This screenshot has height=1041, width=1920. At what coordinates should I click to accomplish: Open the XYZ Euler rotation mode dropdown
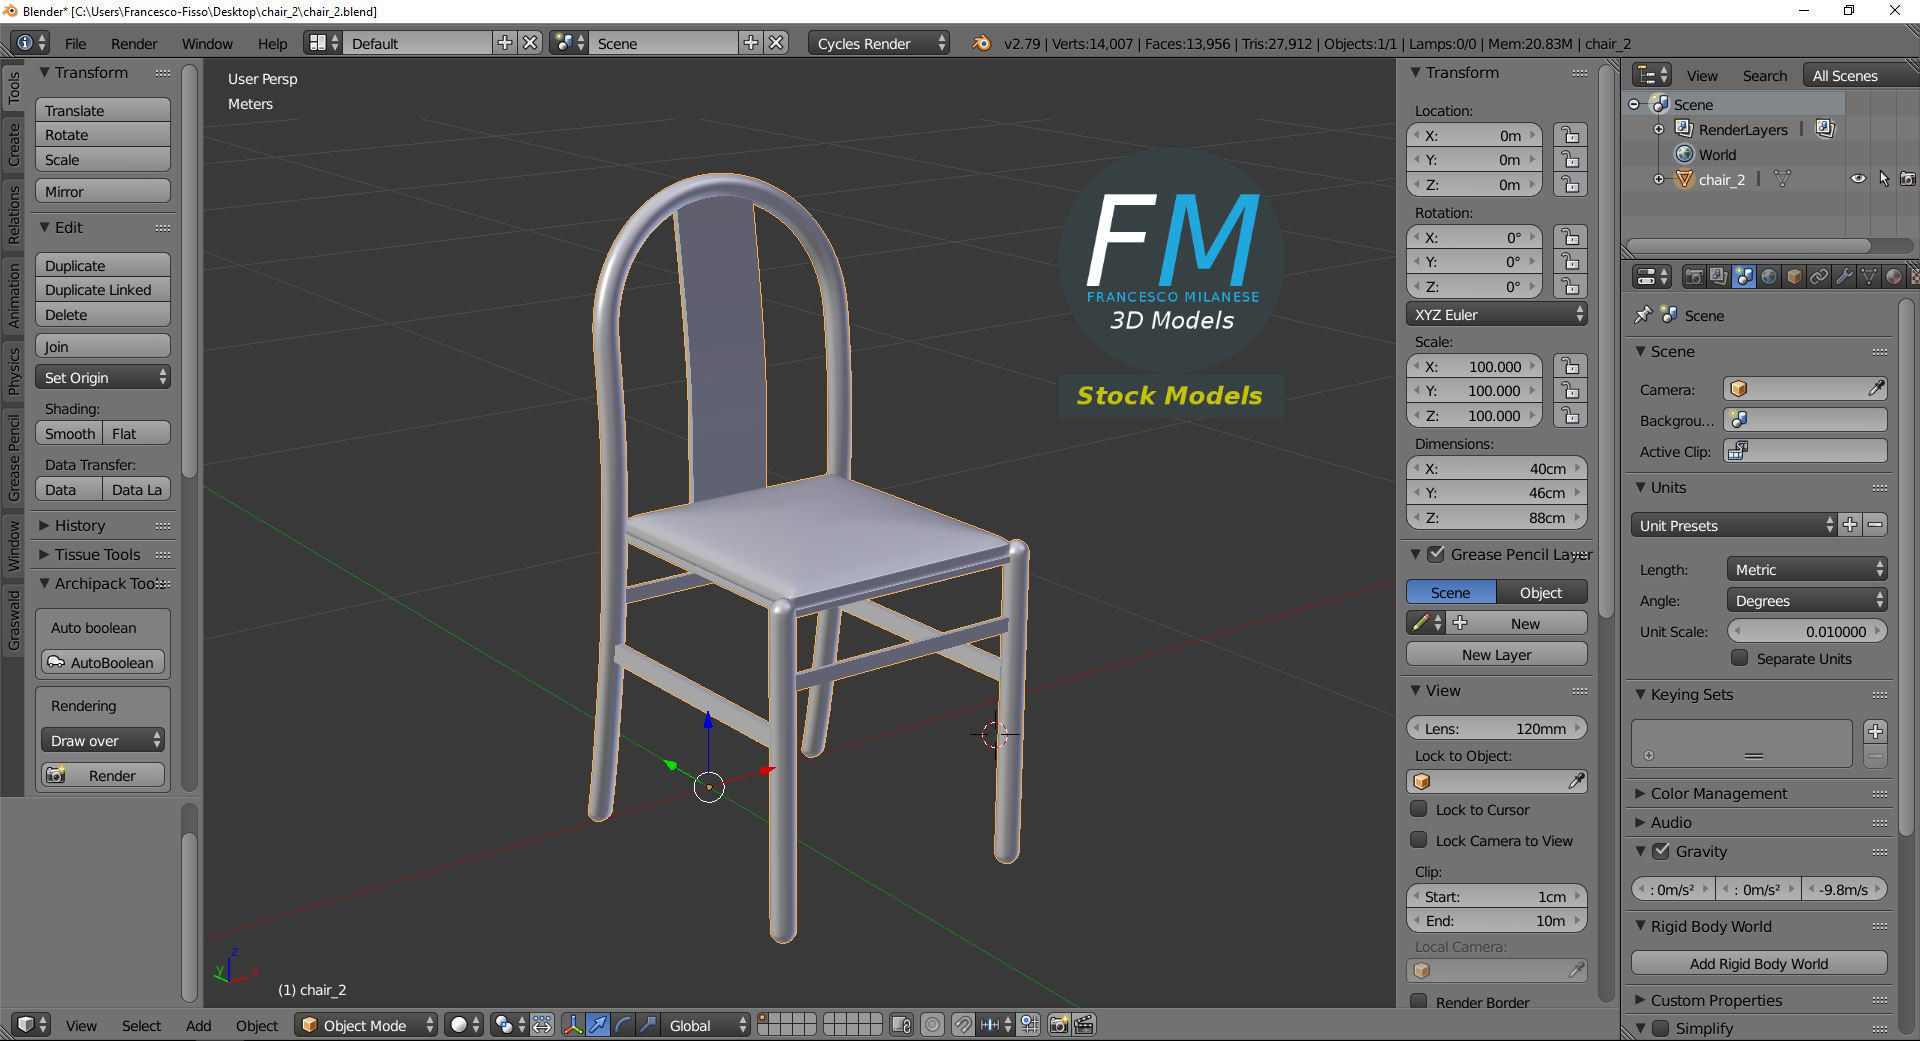point(1497,314)
